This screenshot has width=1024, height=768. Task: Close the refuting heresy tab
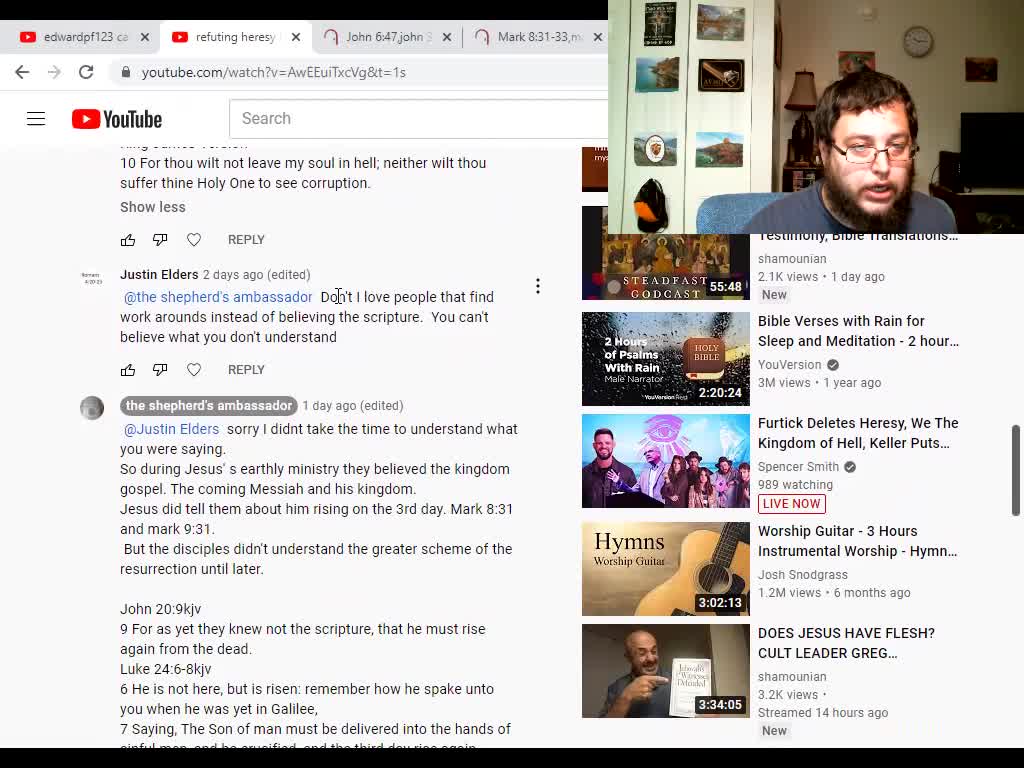click(x=296, y=37)
